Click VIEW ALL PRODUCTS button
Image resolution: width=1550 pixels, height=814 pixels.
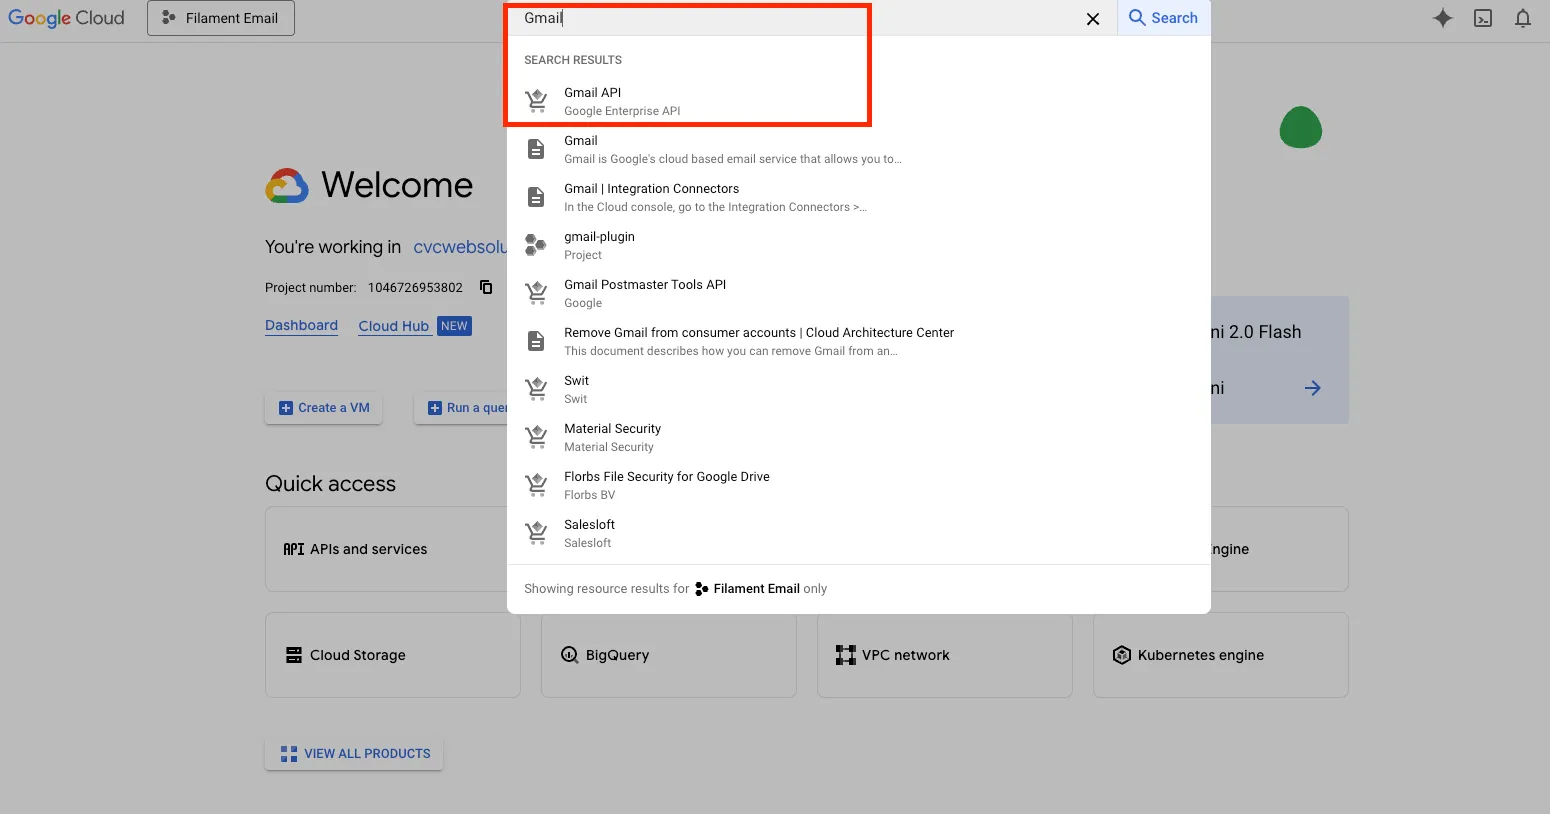click(354, 754)
